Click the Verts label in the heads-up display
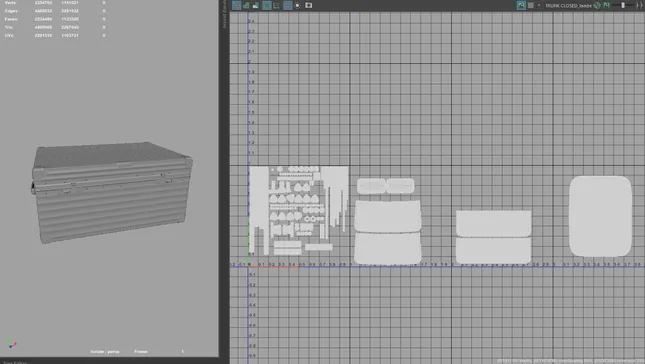The image size is (645, 364). pyautogui.click(x=10, y=2)
